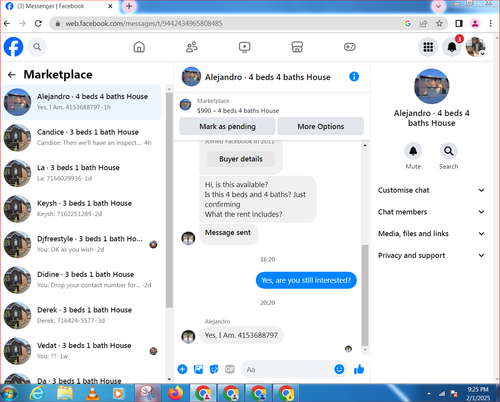
Task: Open the $990 – 4 beds 4 baths House listing
Action: coord(238,111)
